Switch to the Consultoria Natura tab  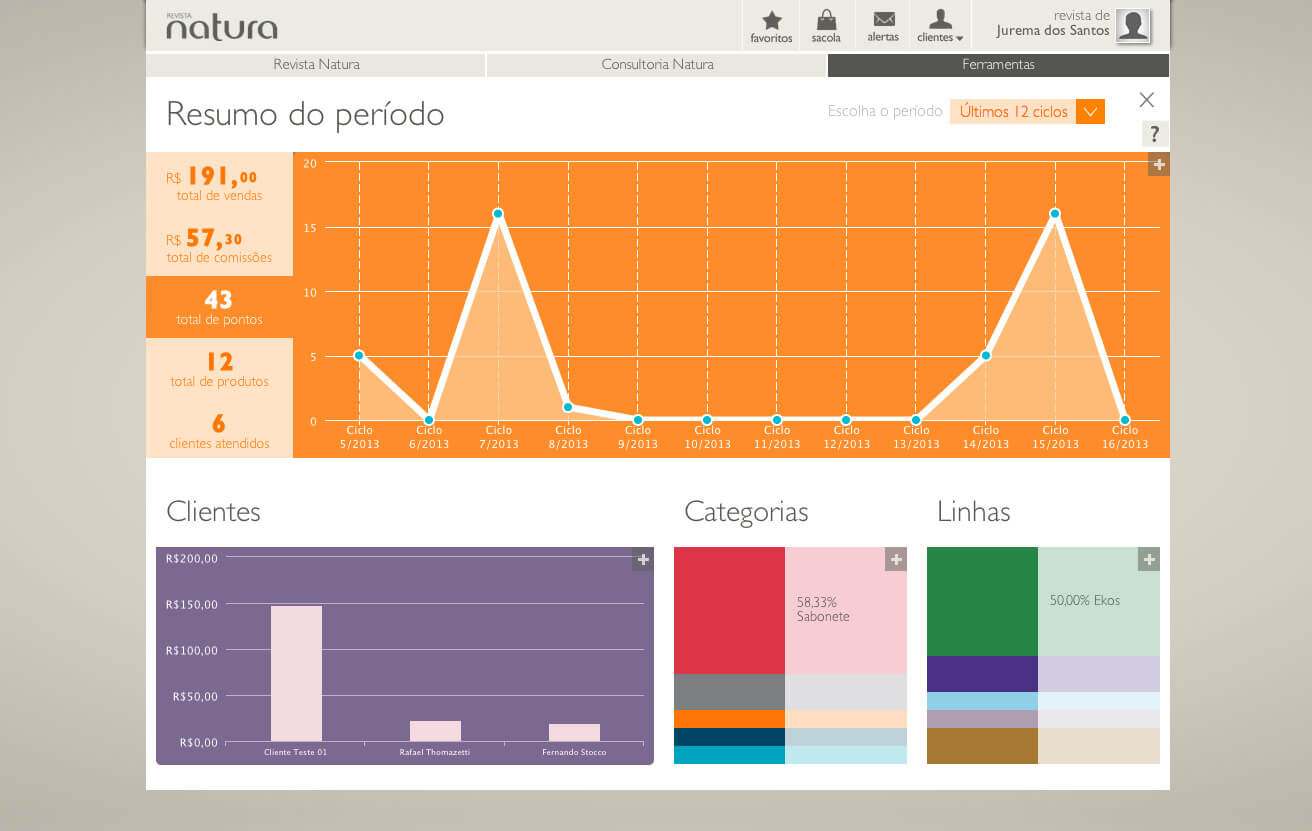pyautogui.click(x=657, y=65)
